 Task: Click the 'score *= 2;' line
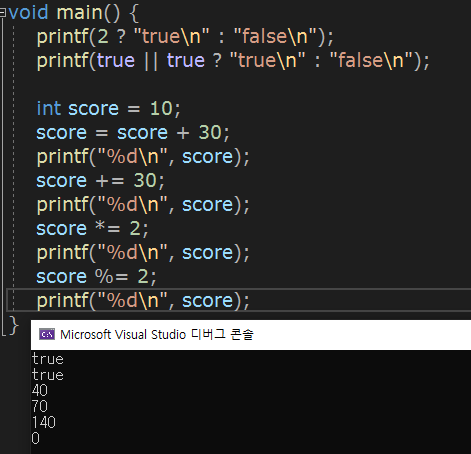pyautogui.click(x=92, y=228)
